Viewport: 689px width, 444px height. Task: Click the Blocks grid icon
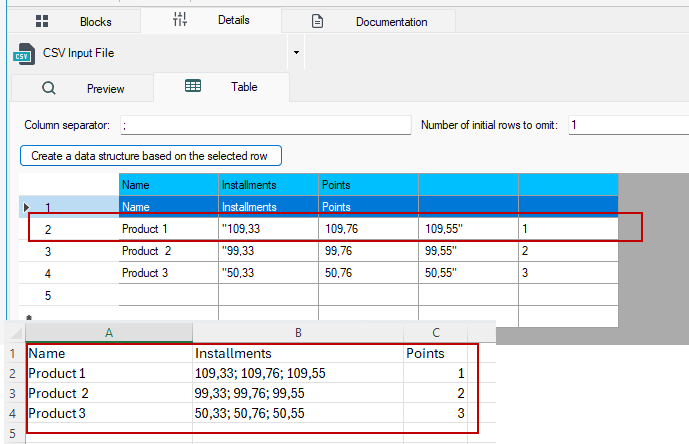coord(42,21)
